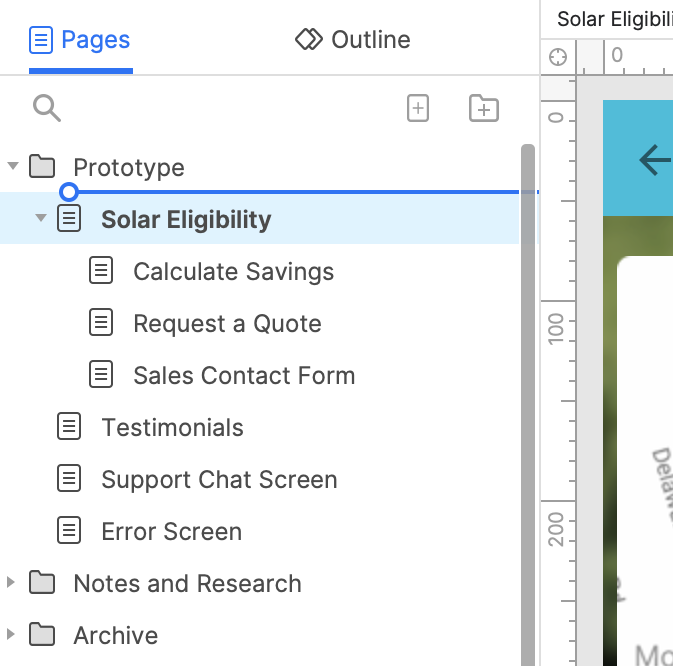Click the ruler origin crosshair icon

(x=559, y=57)
